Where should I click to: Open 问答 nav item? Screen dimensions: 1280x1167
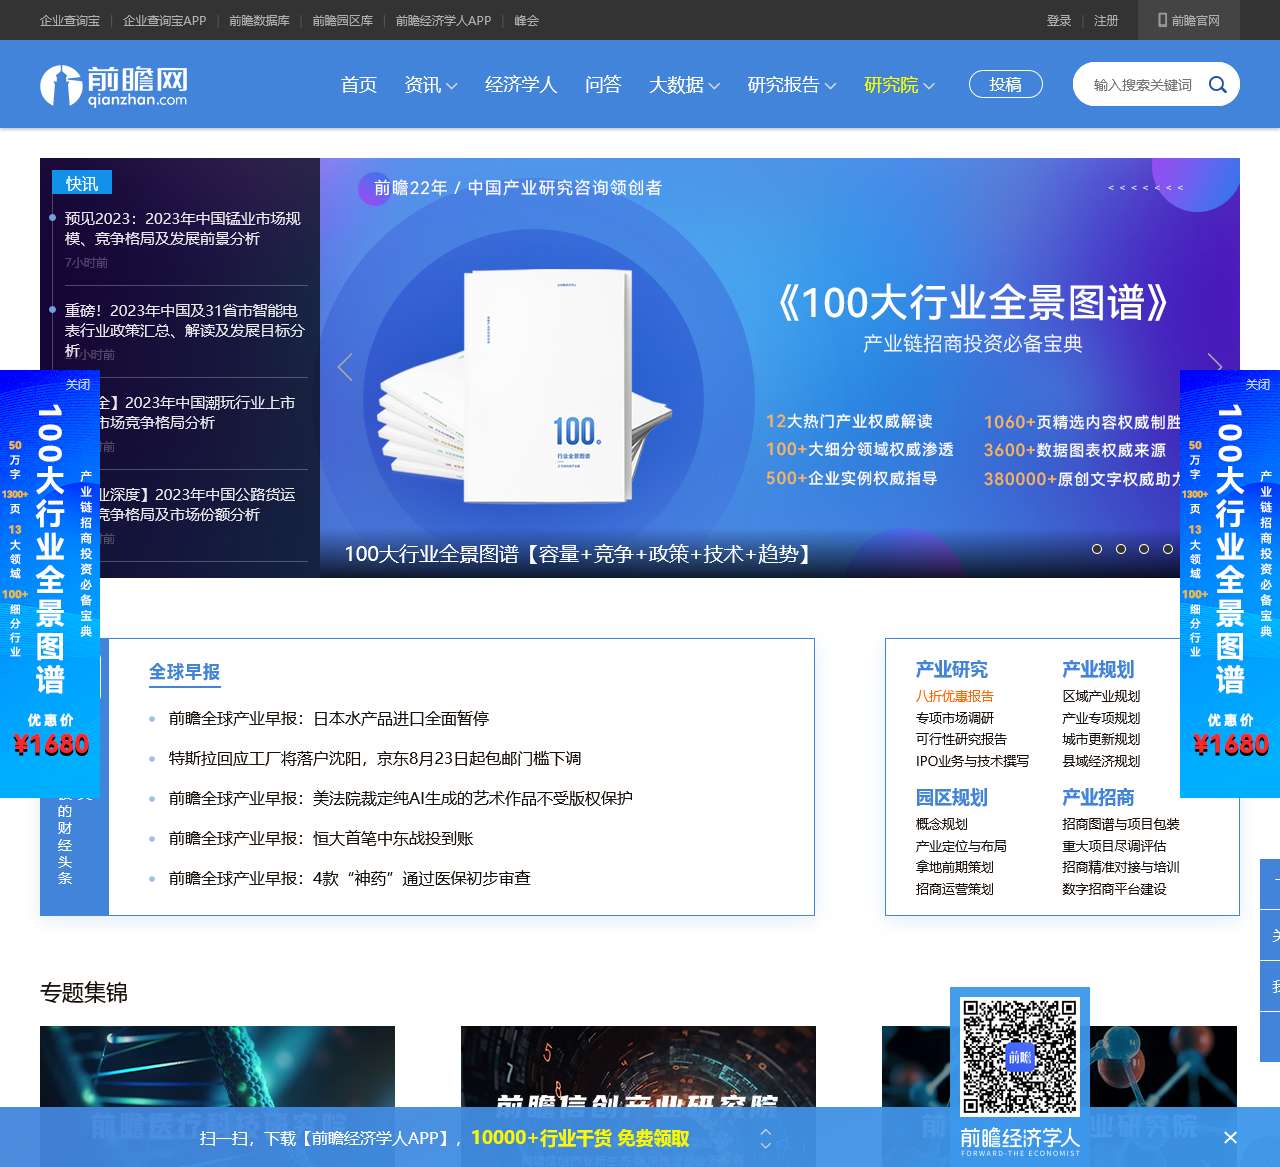click(603, 85)
